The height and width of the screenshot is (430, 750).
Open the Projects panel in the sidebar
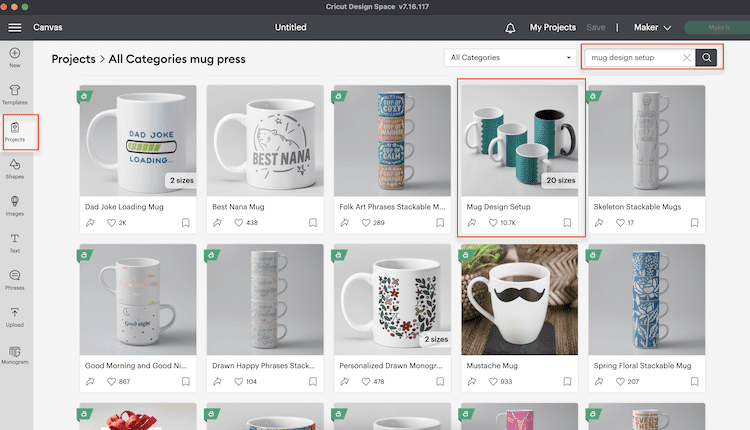point(15,132)
